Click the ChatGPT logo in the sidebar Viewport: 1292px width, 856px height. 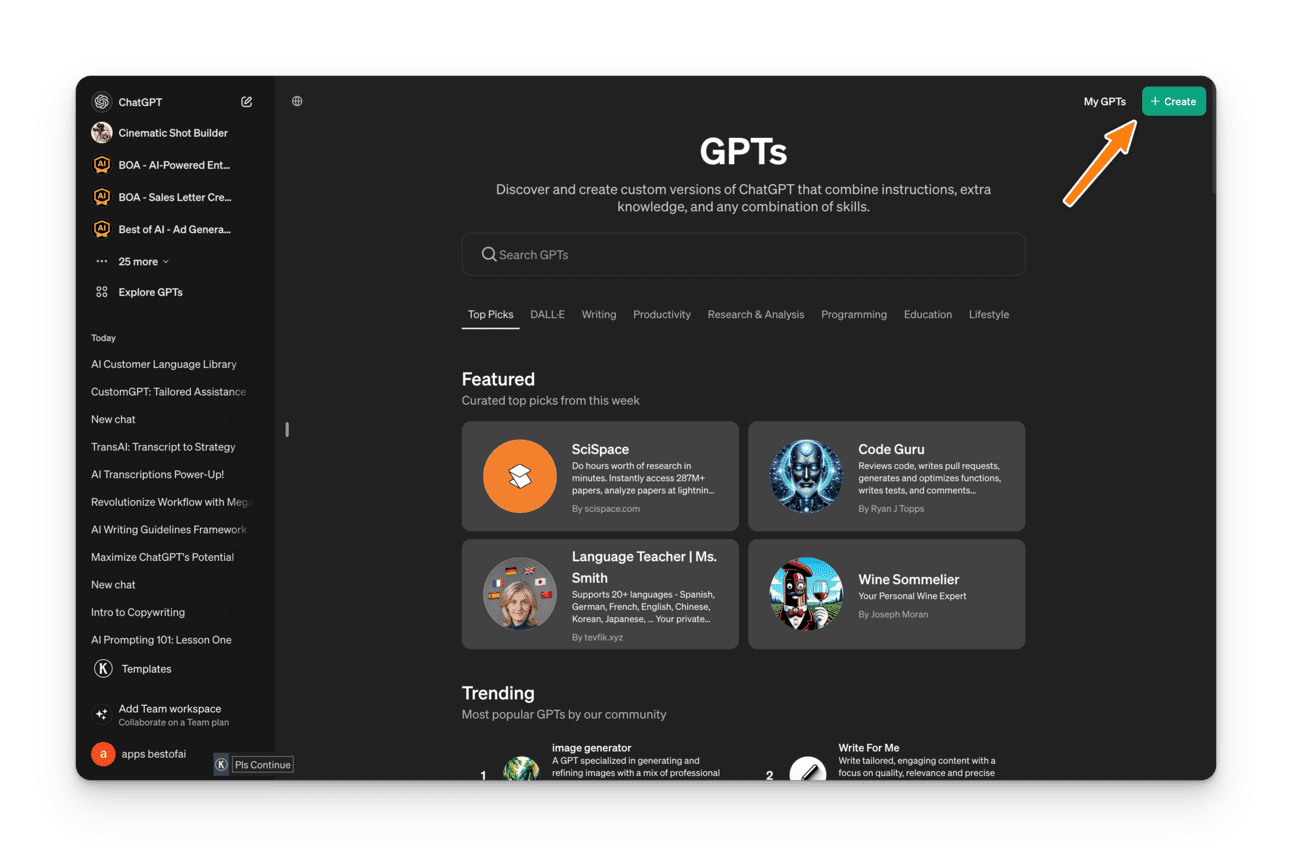pyautogui.click(x=101, y=102)
